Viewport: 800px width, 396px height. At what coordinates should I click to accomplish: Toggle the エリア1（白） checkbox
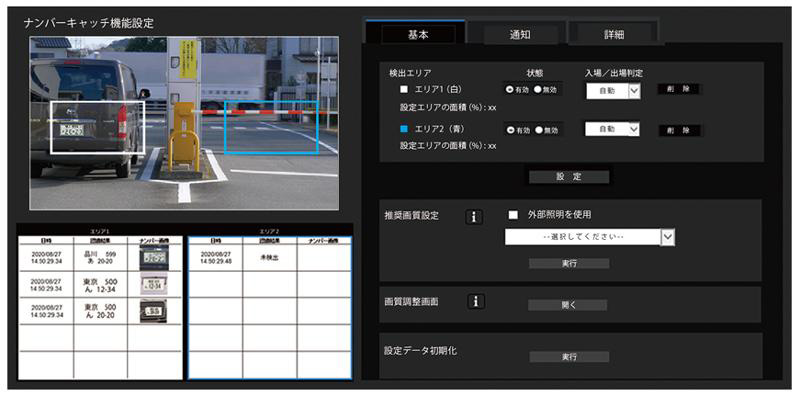(x=404, y=89)
